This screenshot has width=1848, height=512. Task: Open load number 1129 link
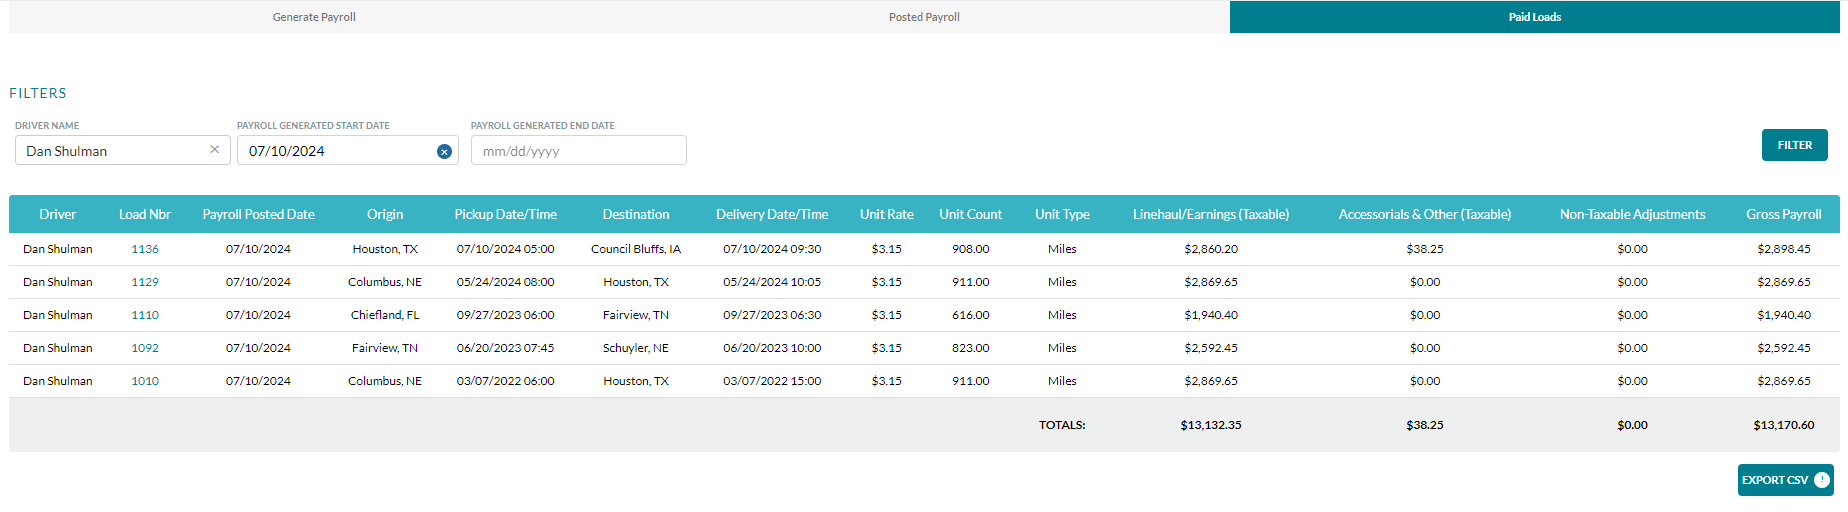pos(145,282)
